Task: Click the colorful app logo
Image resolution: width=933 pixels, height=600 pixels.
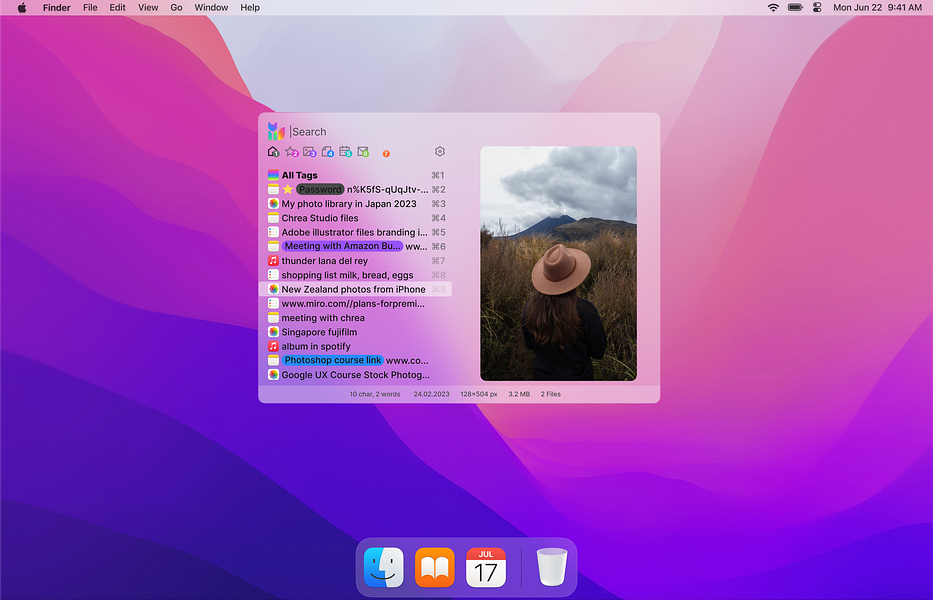Action: click(275, 130)
